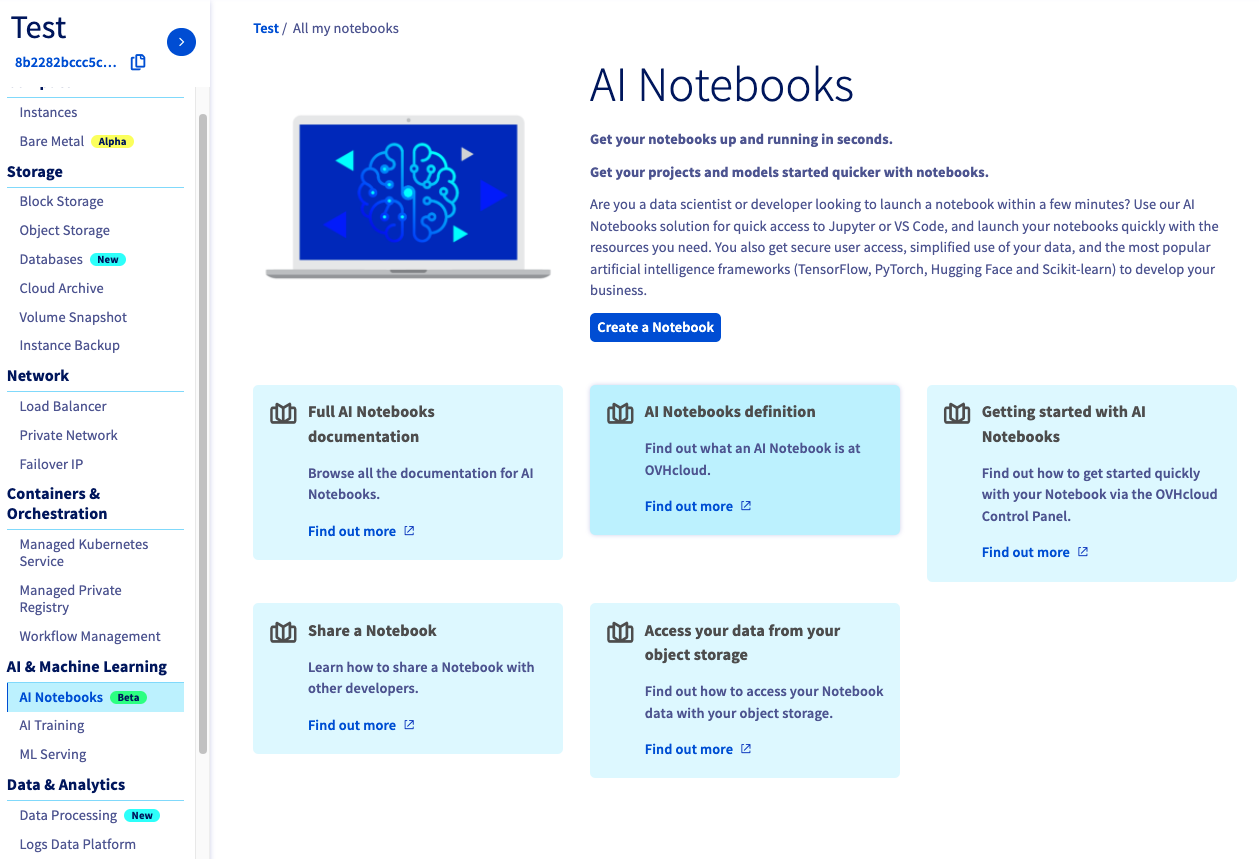This screenshot has height=859, width=1259.
Task: Click external link icon under AI Notebooks definition
Action: tap(746, 506)
